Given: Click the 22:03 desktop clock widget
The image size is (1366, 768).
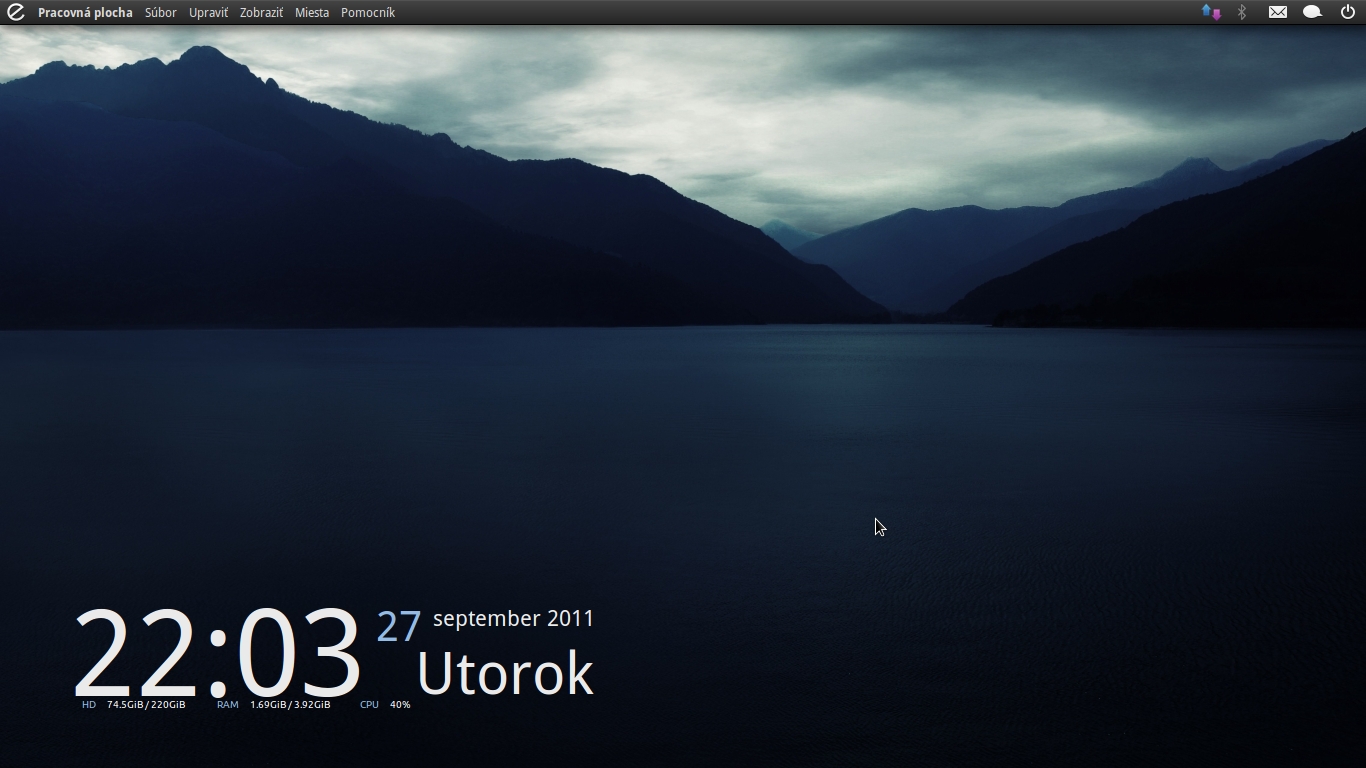Looking at the screenshot, I should (x=217, y=654).
